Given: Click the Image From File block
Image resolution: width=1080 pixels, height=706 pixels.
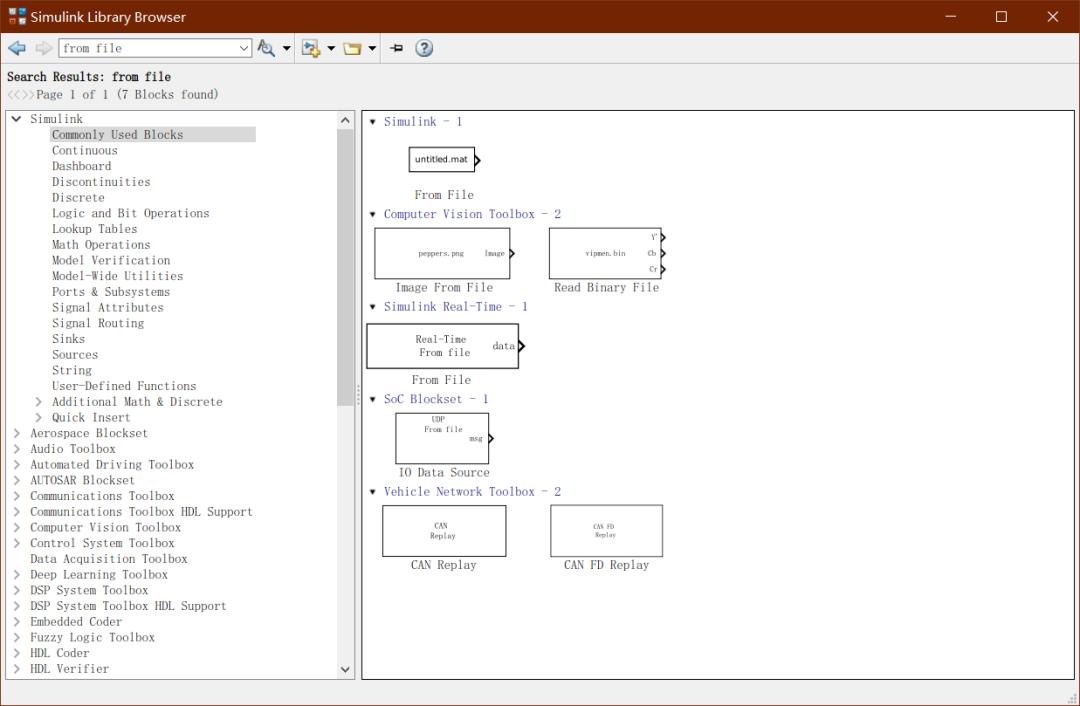Looking at the screenshot, I should [x=442, y=253].
